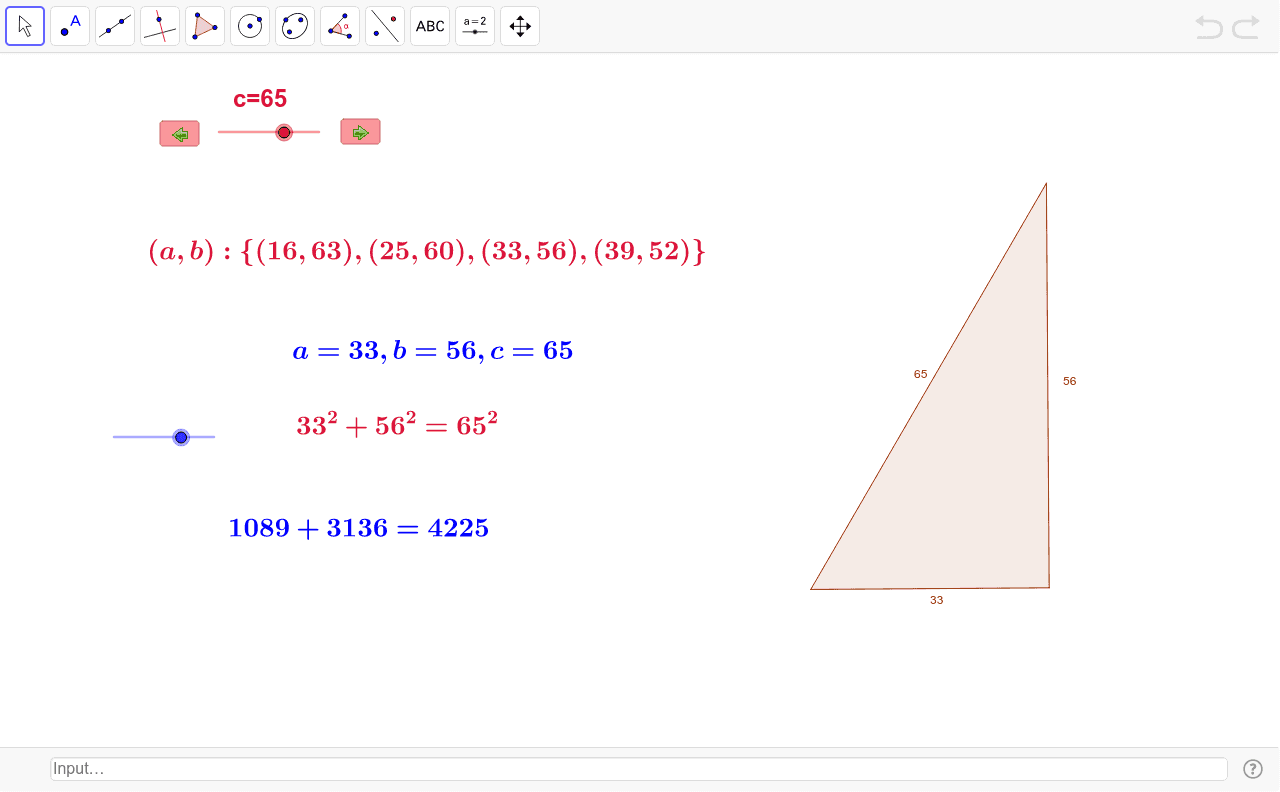This screenshot has height=792, width=1280.
Task: Select the Move tool
Action: (x=25, y=26)
